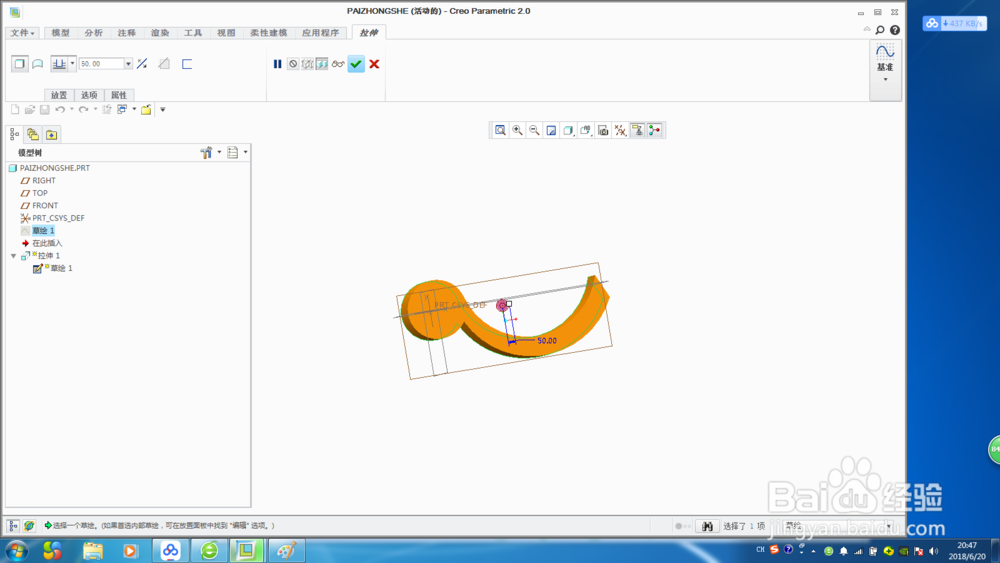
Task: Click the close window folder icon
Action: 146,110
